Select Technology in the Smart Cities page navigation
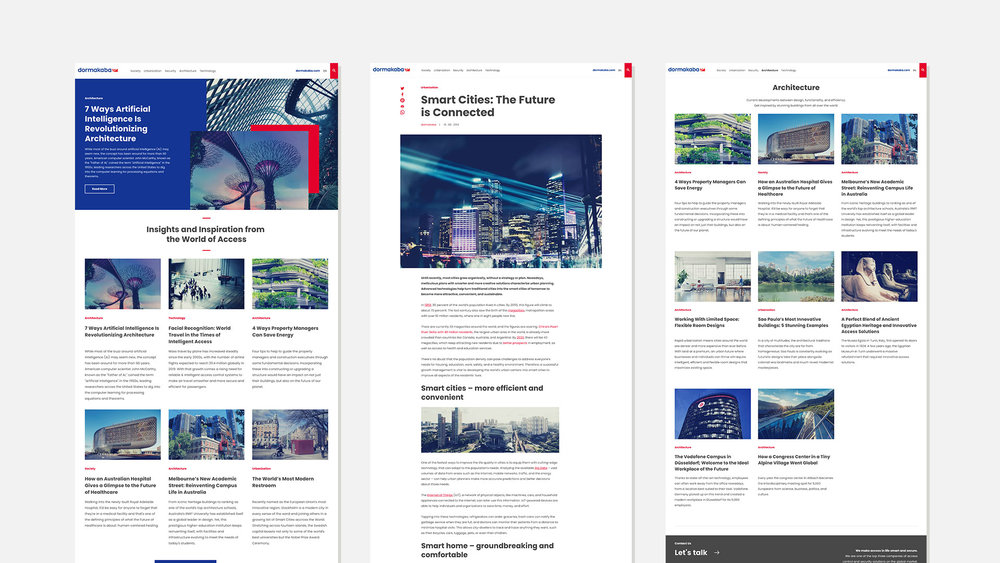The width and height of the screenshot is (1000, 563). (492, 70)
